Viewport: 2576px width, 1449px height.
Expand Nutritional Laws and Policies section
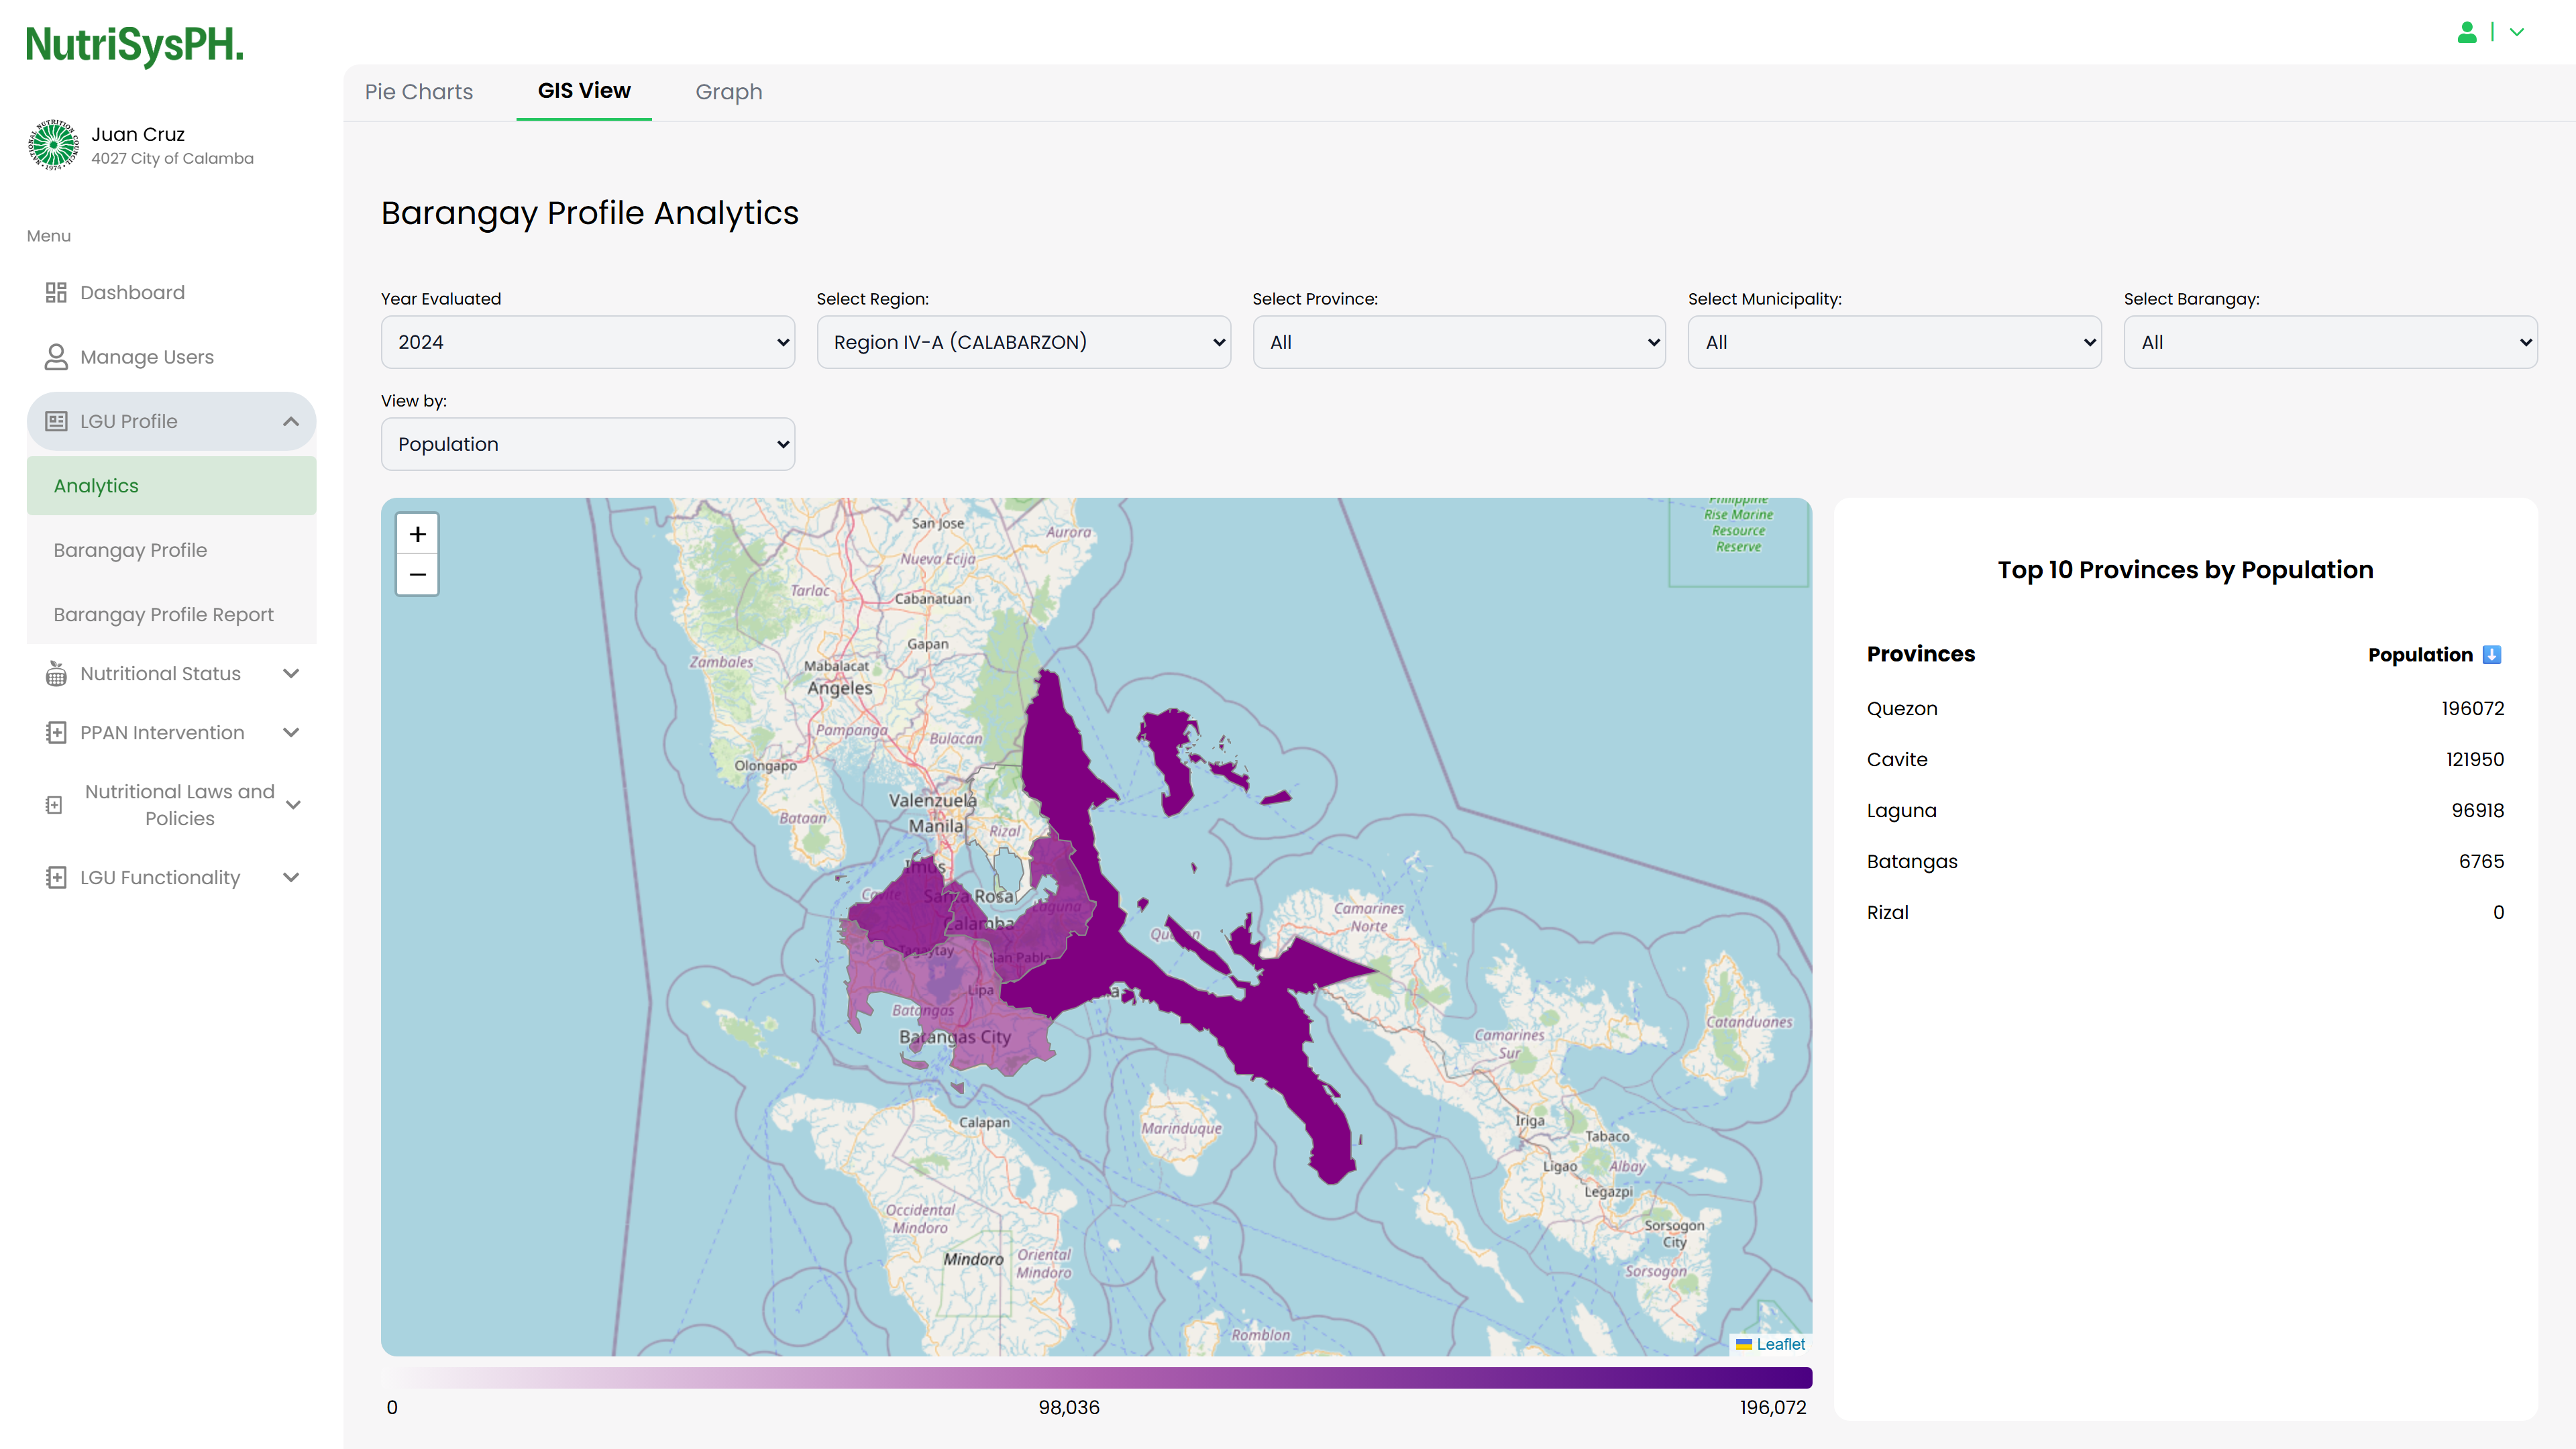click(293, 804)
